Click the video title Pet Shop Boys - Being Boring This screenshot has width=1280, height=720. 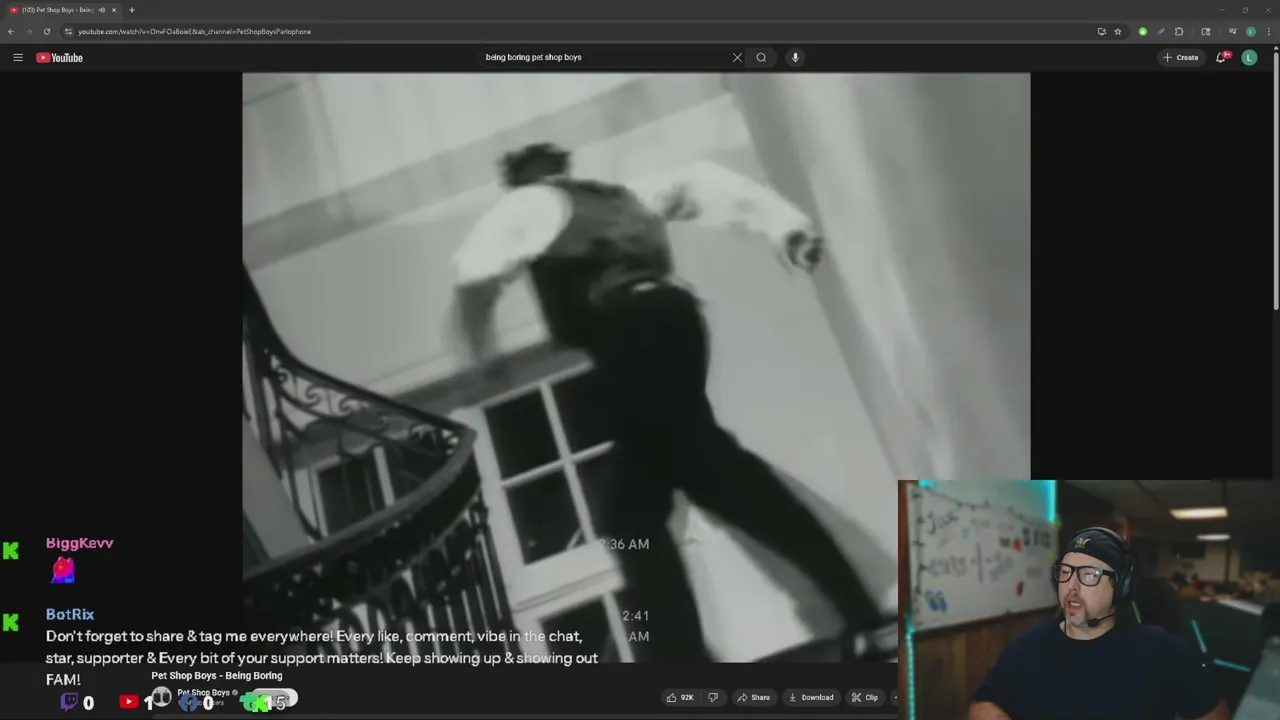coord(217,676)
